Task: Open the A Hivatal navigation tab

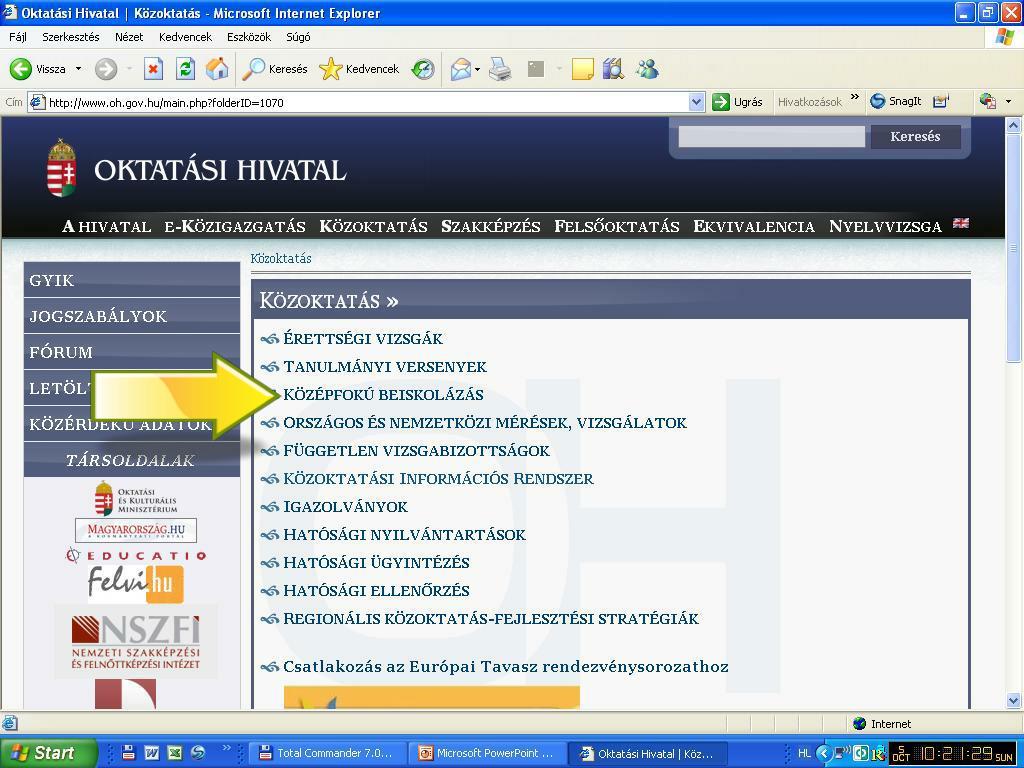Action: 106,227
